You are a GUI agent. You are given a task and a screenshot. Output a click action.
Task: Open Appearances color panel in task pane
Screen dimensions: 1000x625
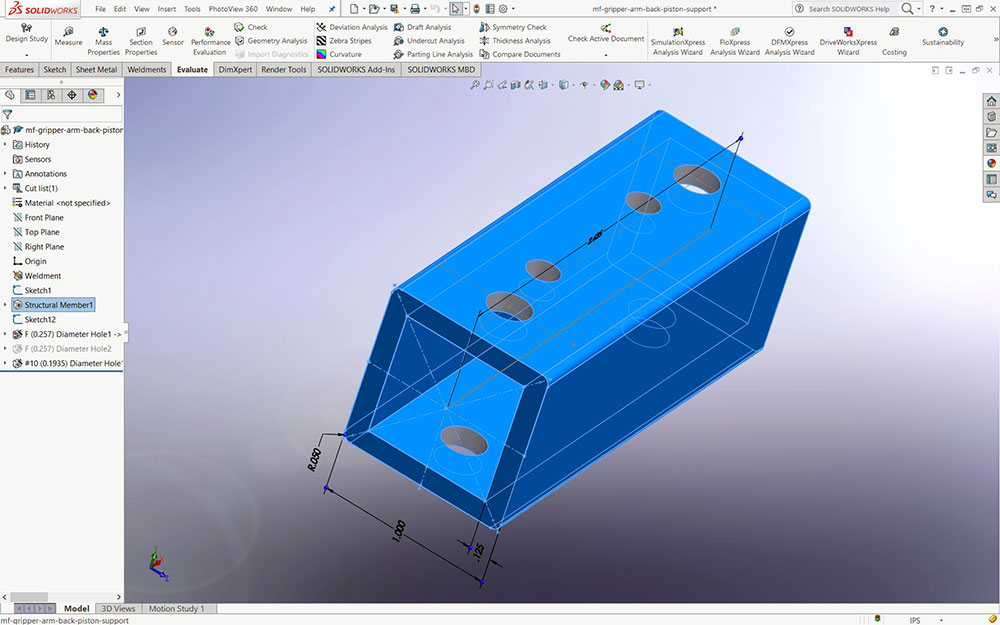click(x=991, y=163)
